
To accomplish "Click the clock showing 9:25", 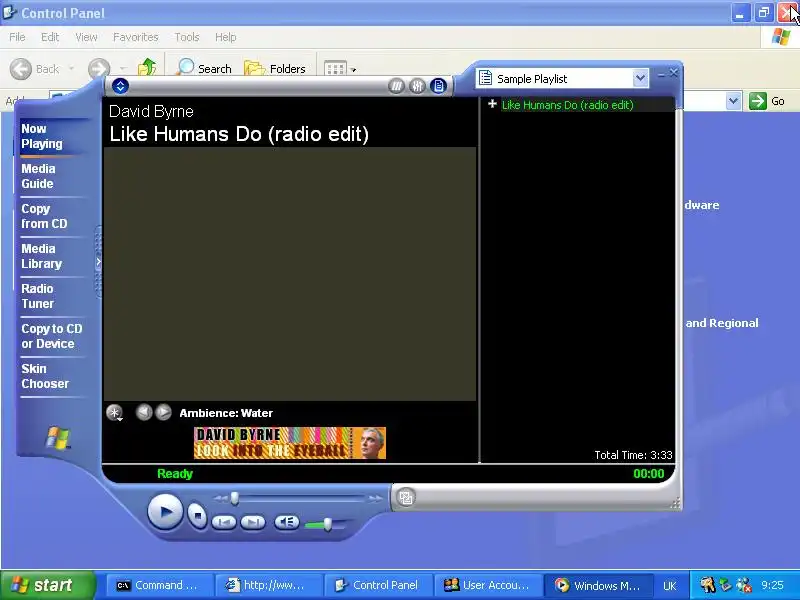I will coord(772,585).
